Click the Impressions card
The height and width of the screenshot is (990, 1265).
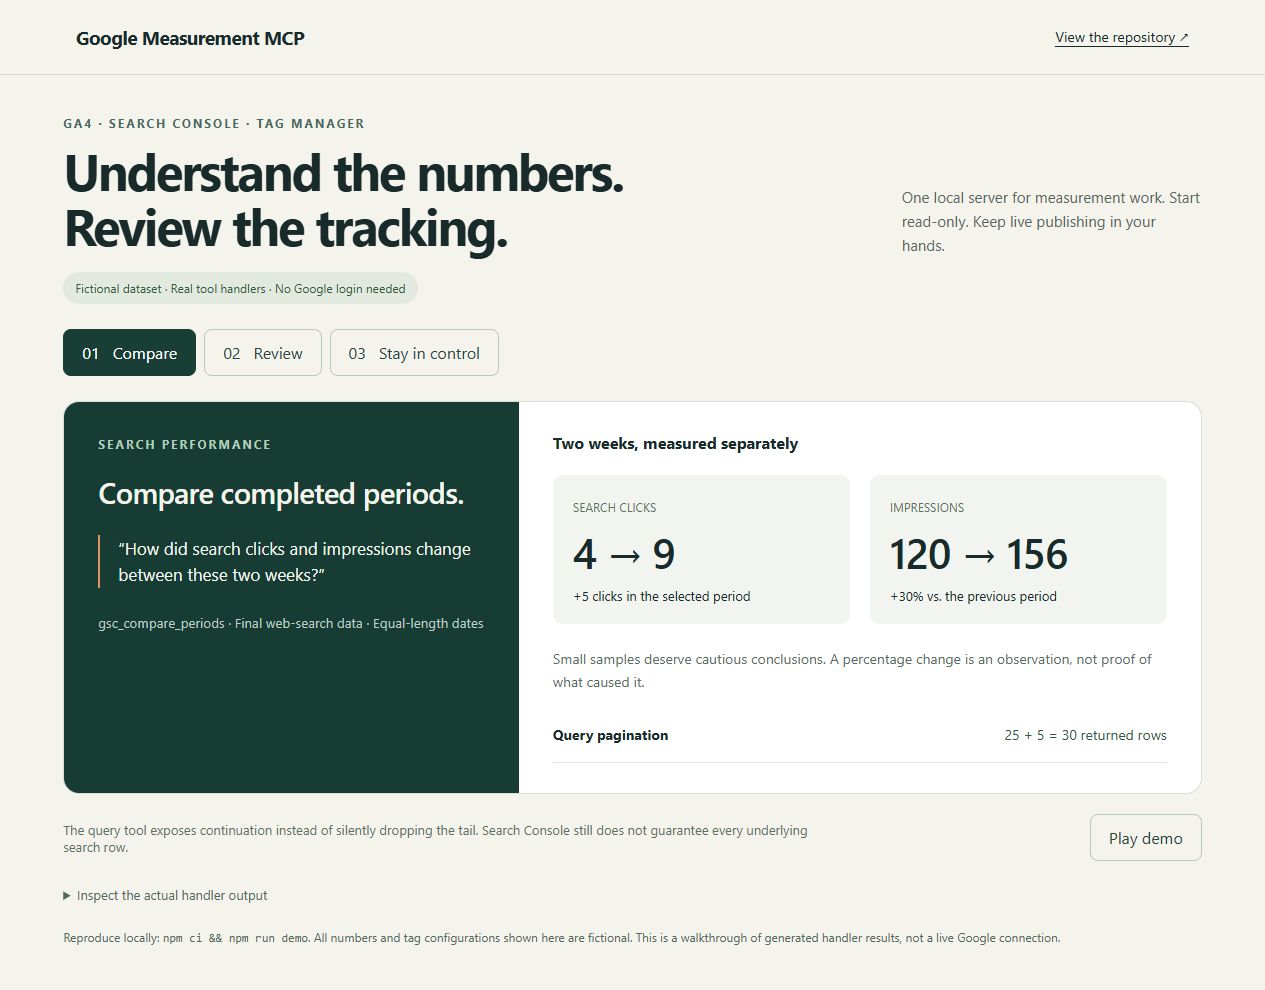[x=1018, y=549]
